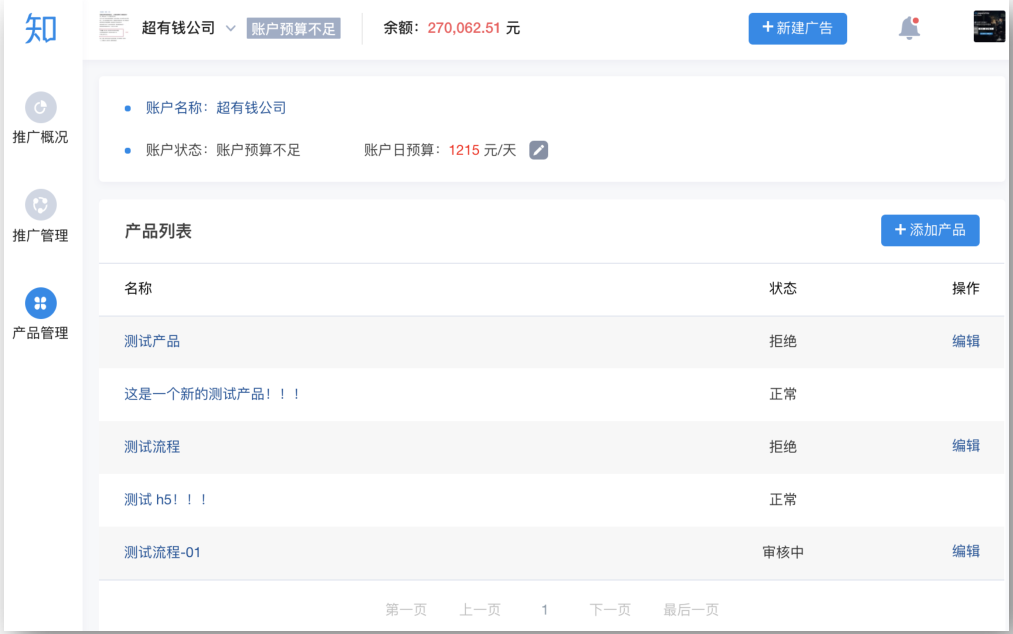This screenshot has width=1013, height=634.
Task: Click the 账户预算不足 status badge in header
Action: click(x=294, y=29)
